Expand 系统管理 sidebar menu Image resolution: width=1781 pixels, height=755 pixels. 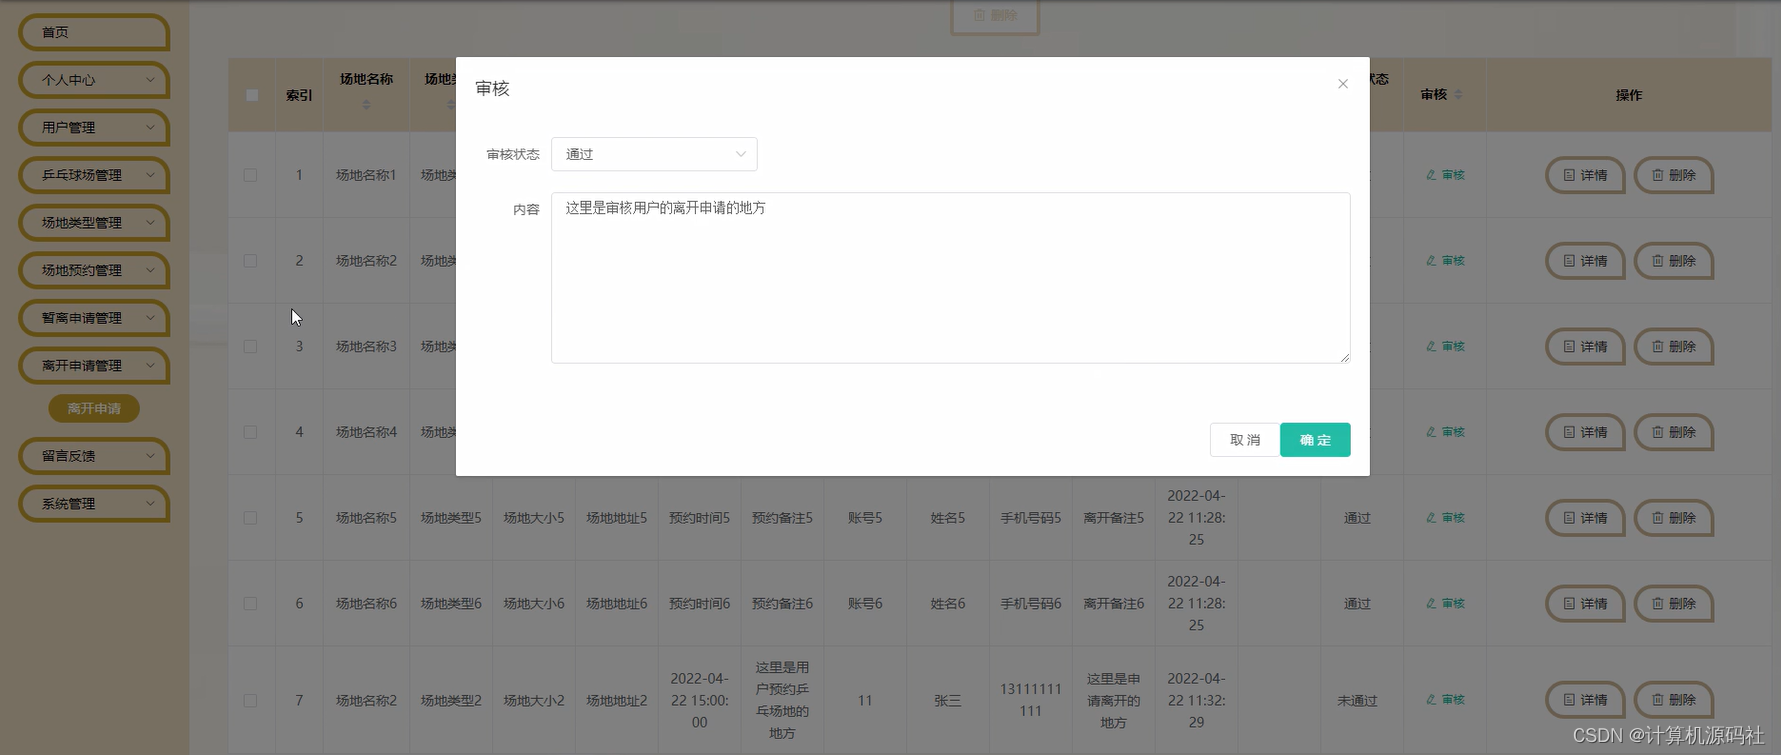pyautogui.click(x=93, y=503)
